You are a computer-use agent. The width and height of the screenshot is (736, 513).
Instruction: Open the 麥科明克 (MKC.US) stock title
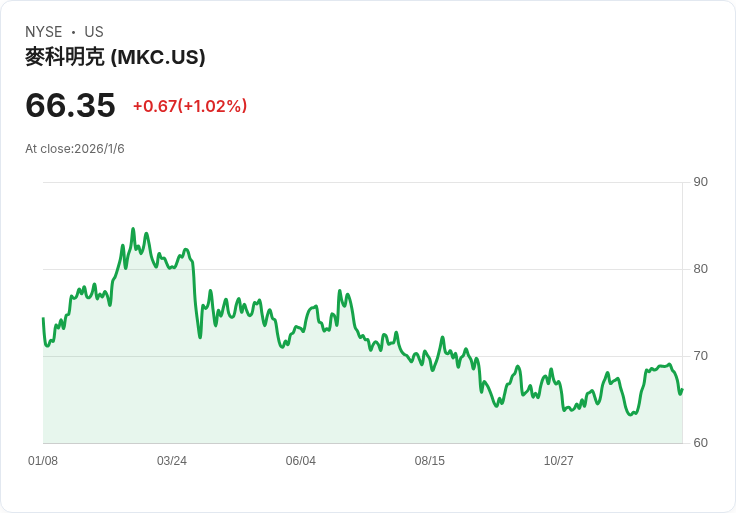[x=115, y=57]
